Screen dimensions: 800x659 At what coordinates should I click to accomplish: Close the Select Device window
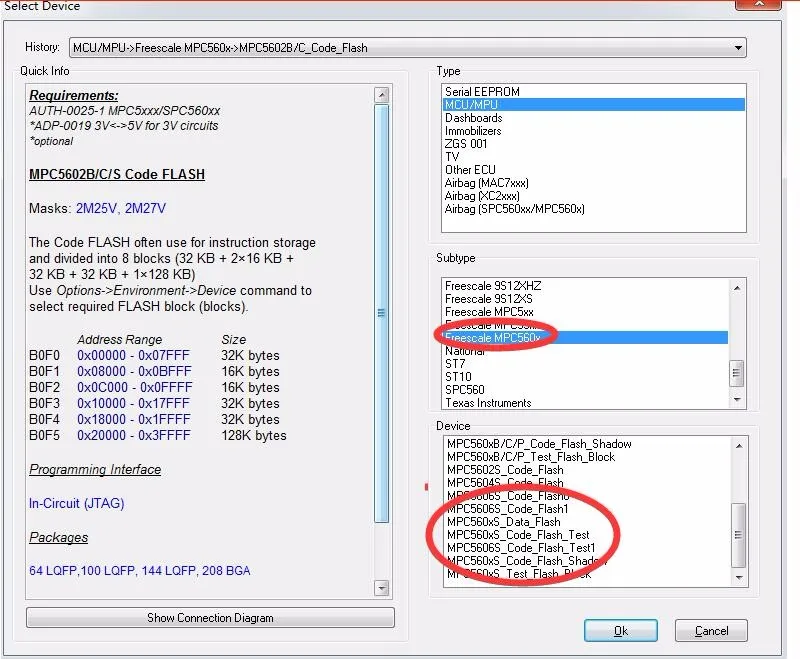(x=758, y=4)
